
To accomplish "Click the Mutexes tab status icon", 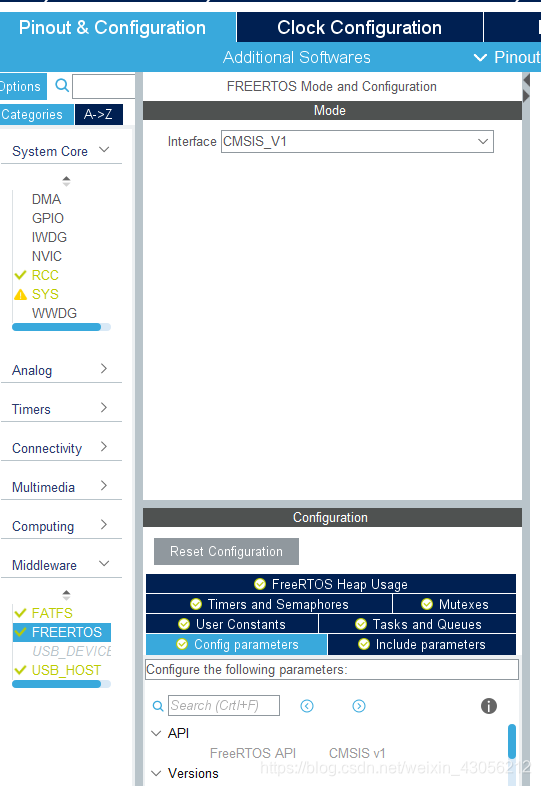I will 427,604.
